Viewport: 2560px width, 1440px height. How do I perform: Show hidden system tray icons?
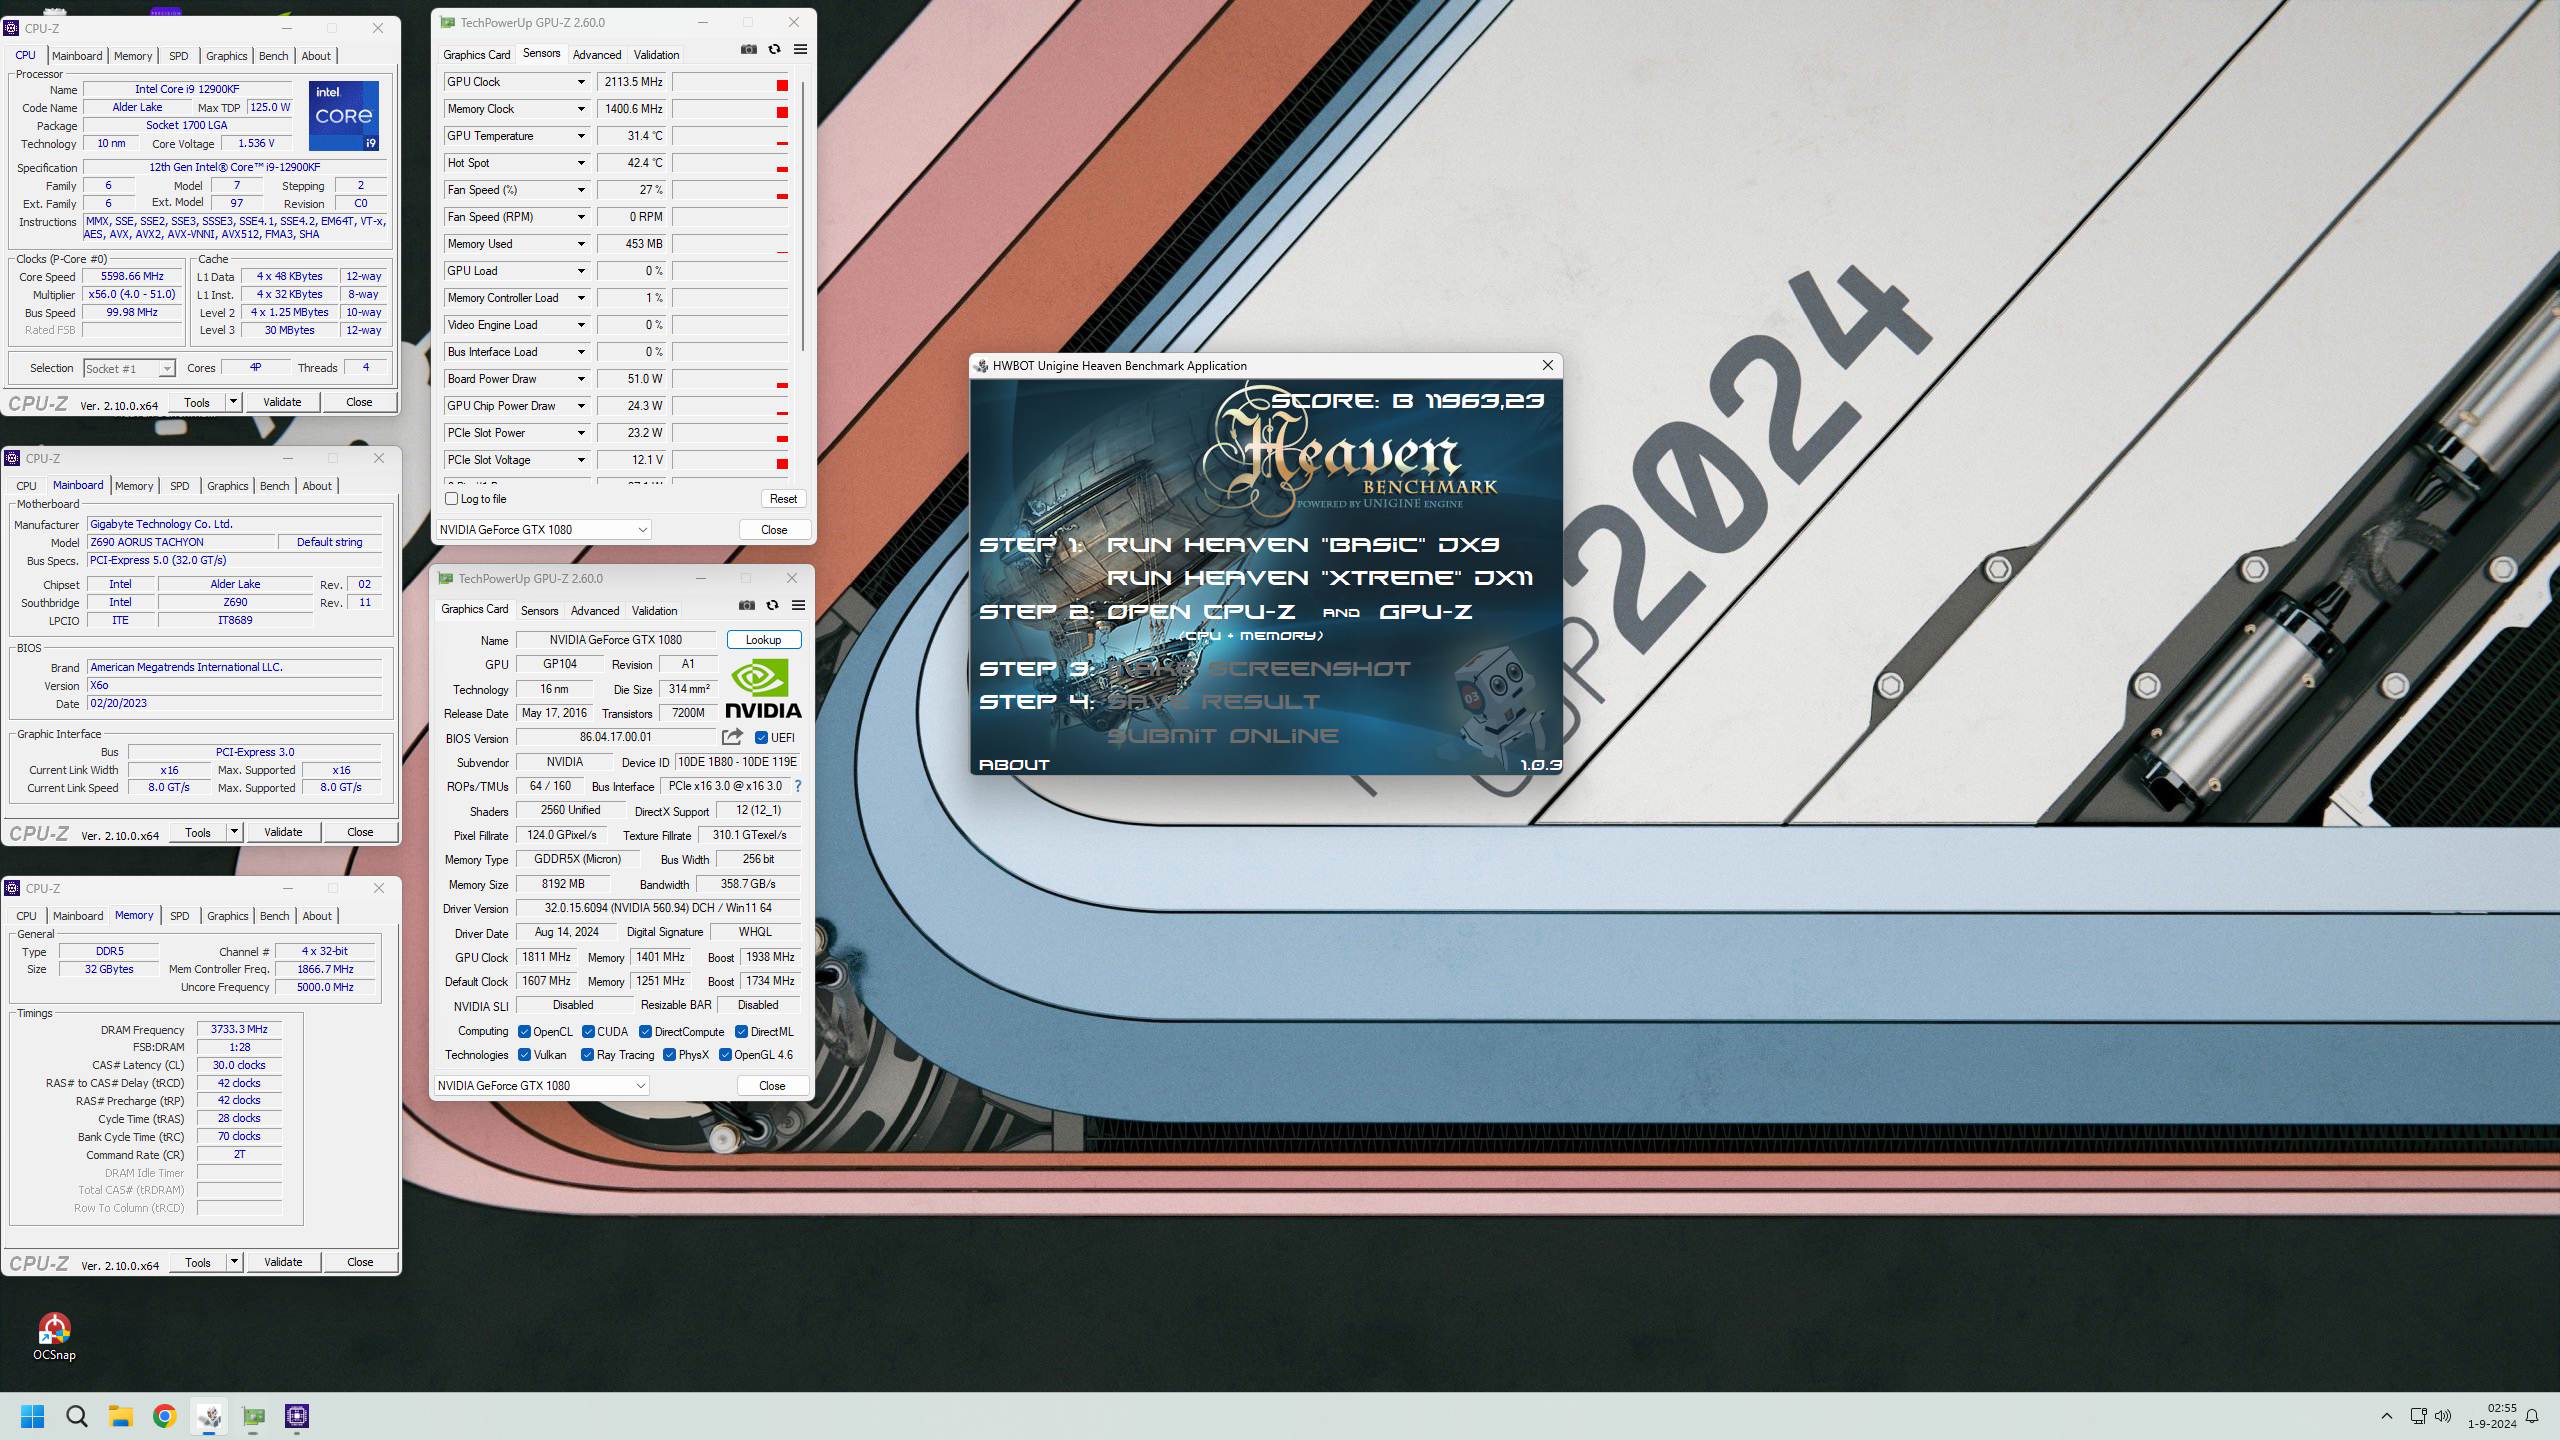2387,1416
